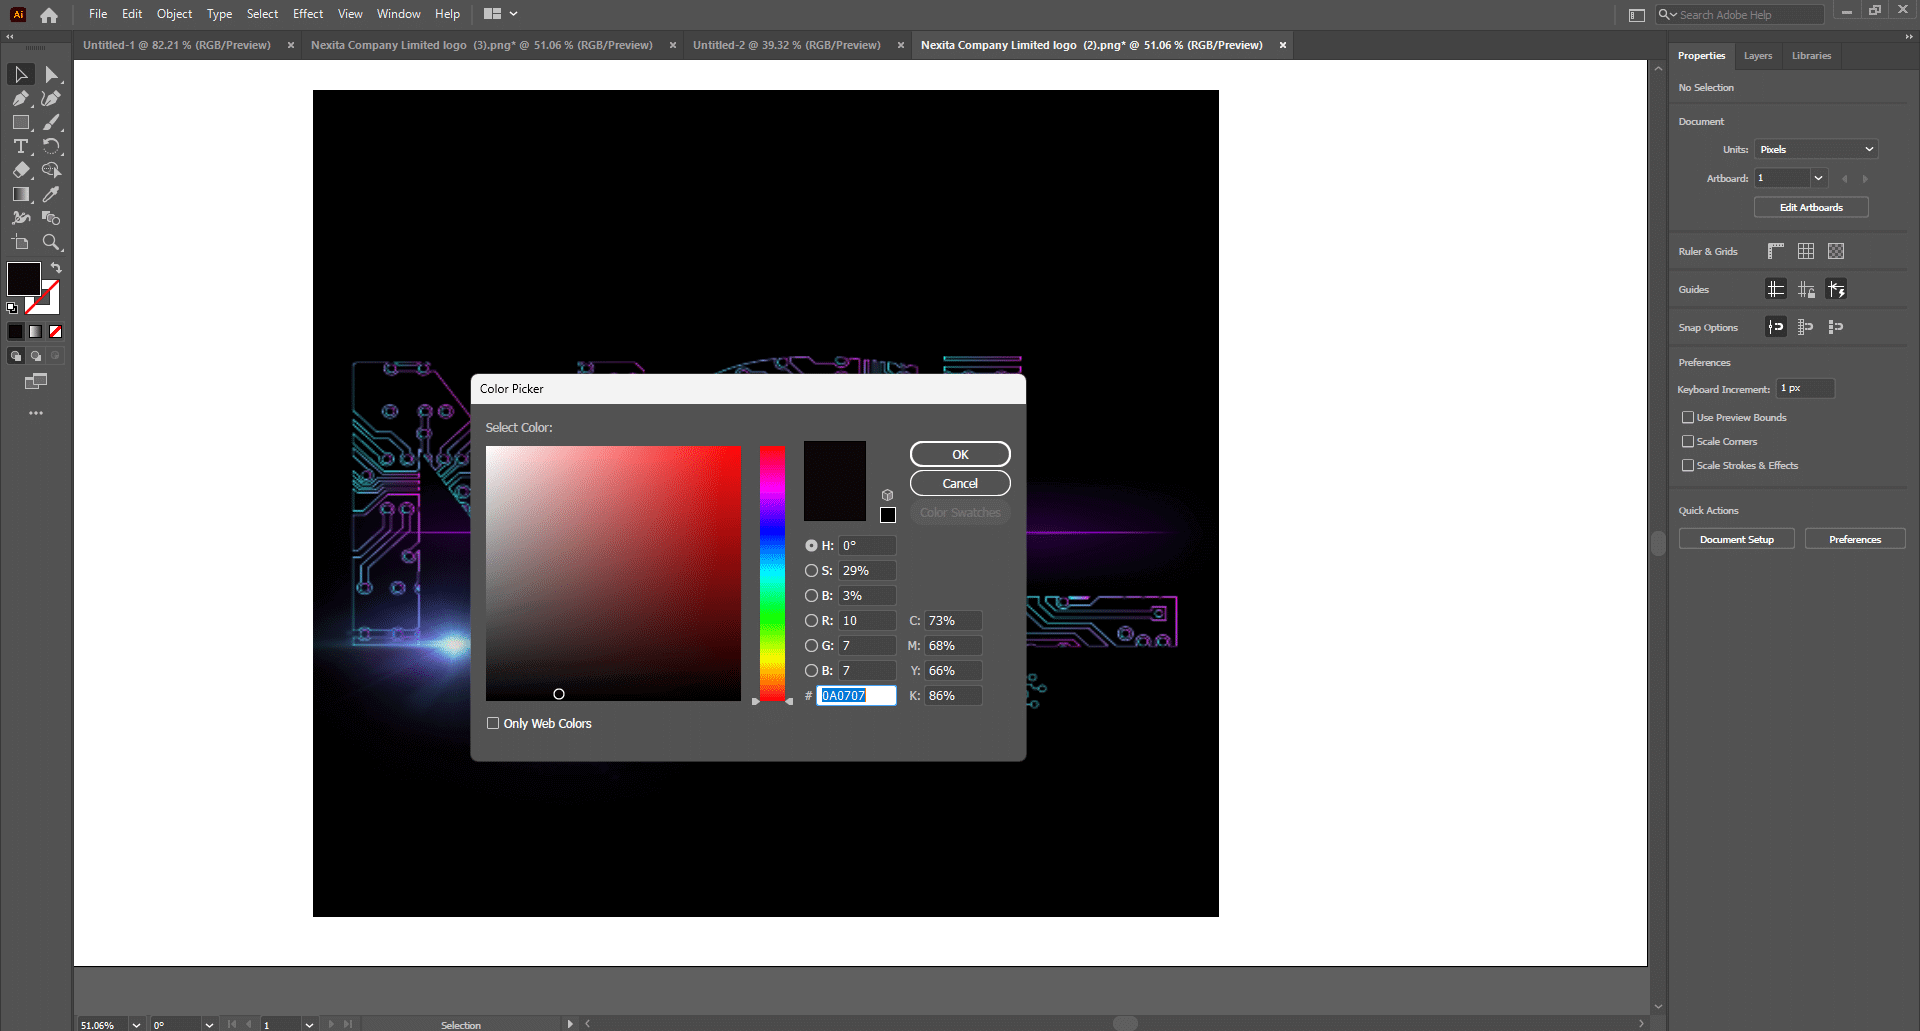This screenshot has height=1031, width=1920.
Task: Activate the Zoom tool
Action: (51, 242)
